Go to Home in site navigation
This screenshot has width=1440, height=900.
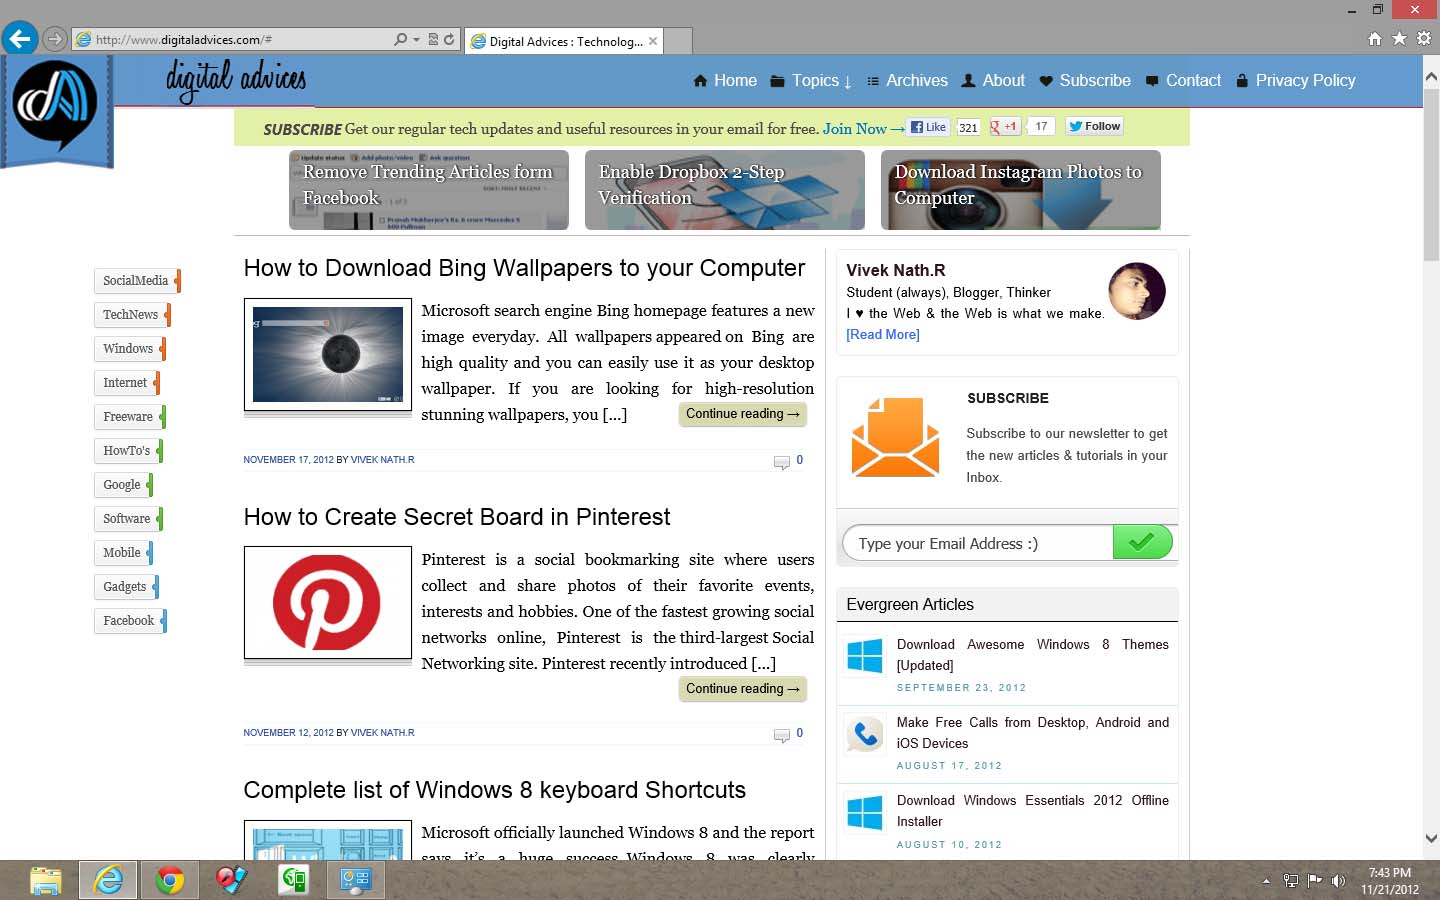pyautogui.click(x=725, y=81)
